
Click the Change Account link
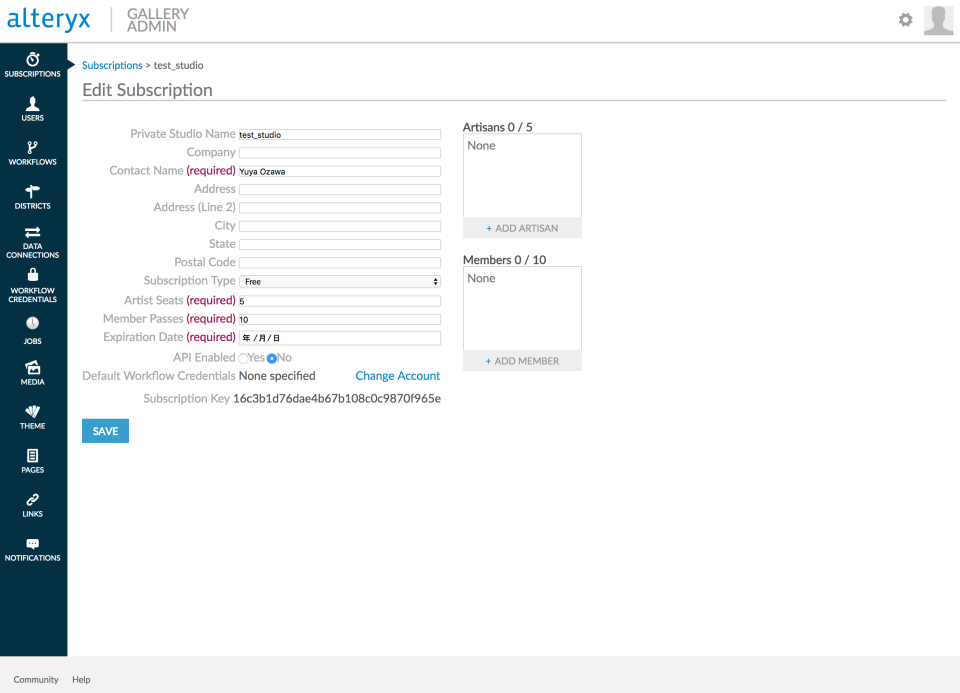[x=397, y=375]
